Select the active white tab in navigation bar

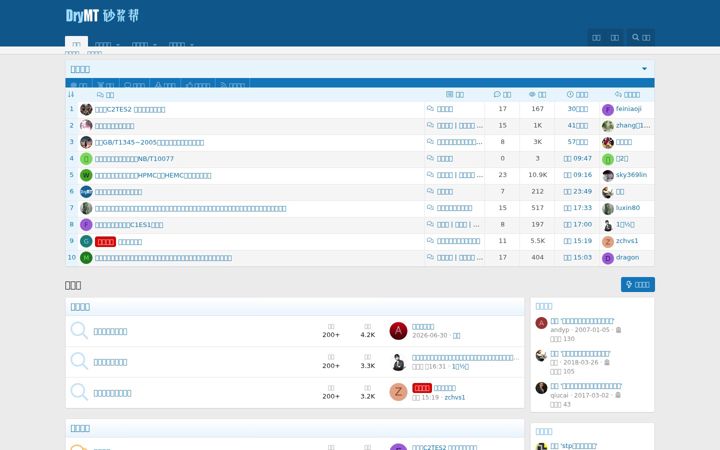point(76,42)
